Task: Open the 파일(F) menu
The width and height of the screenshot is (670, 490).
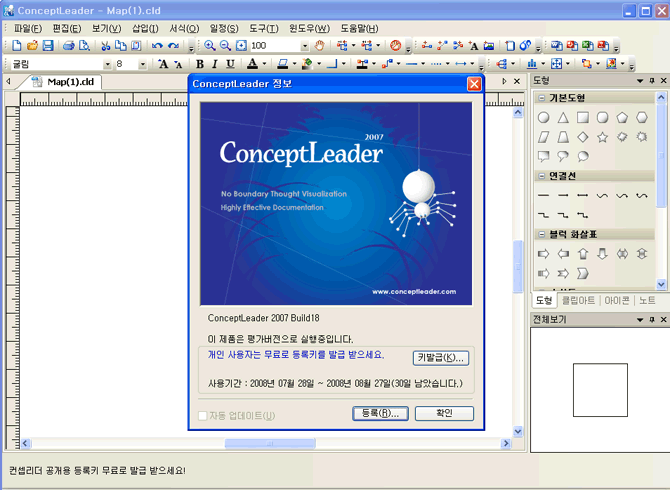Action: tap(28, 29)
